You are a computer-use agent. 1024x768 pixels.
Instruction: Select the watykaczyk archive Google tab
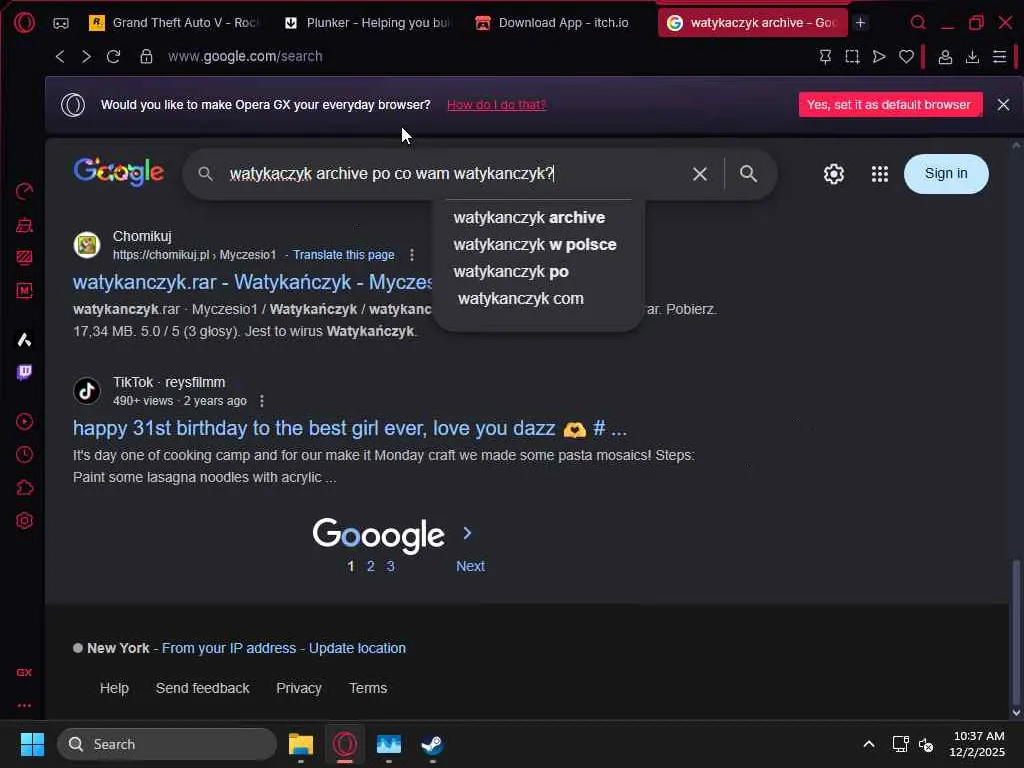[752, 23]
